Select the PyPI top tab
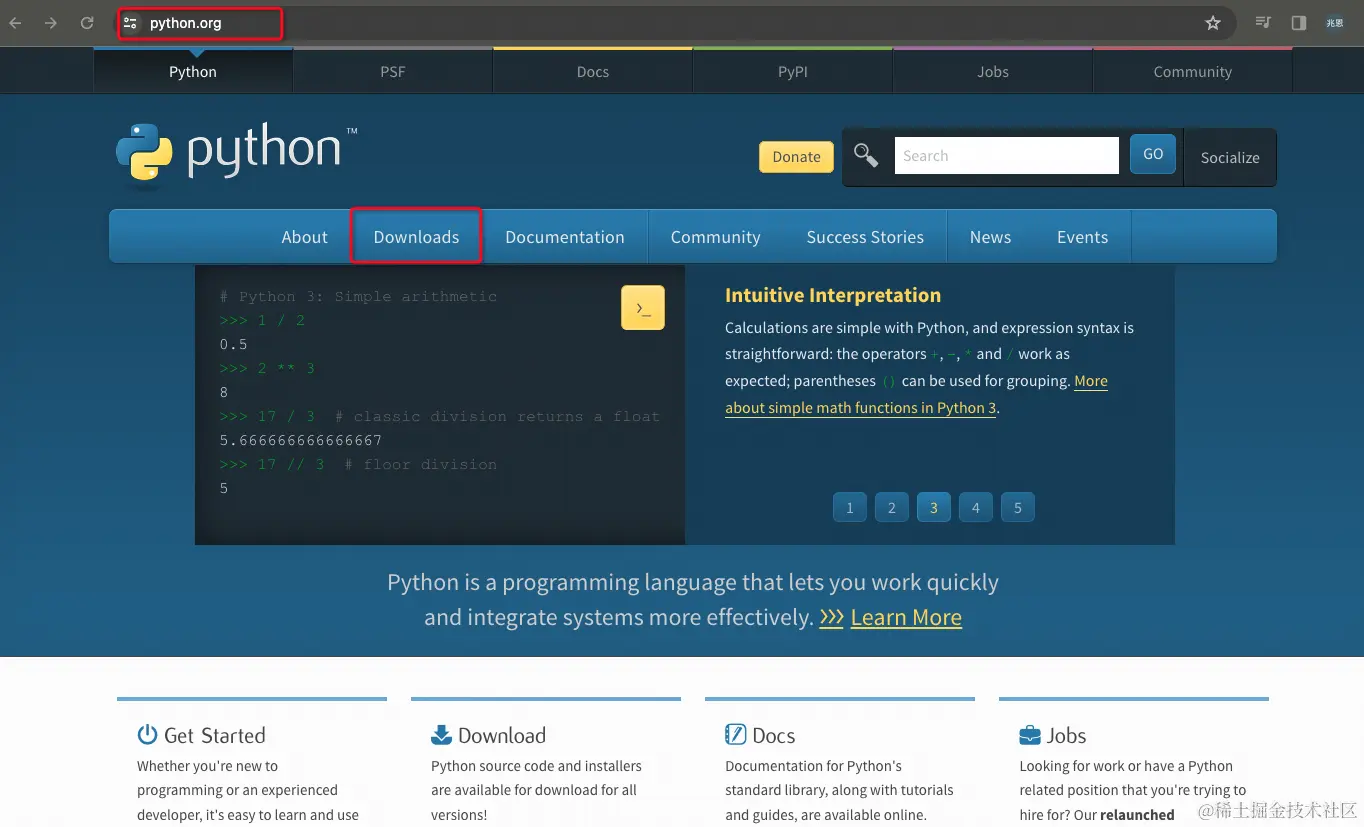The height and width of the screenshot is (827, 1364). click(x=793, y=72)
